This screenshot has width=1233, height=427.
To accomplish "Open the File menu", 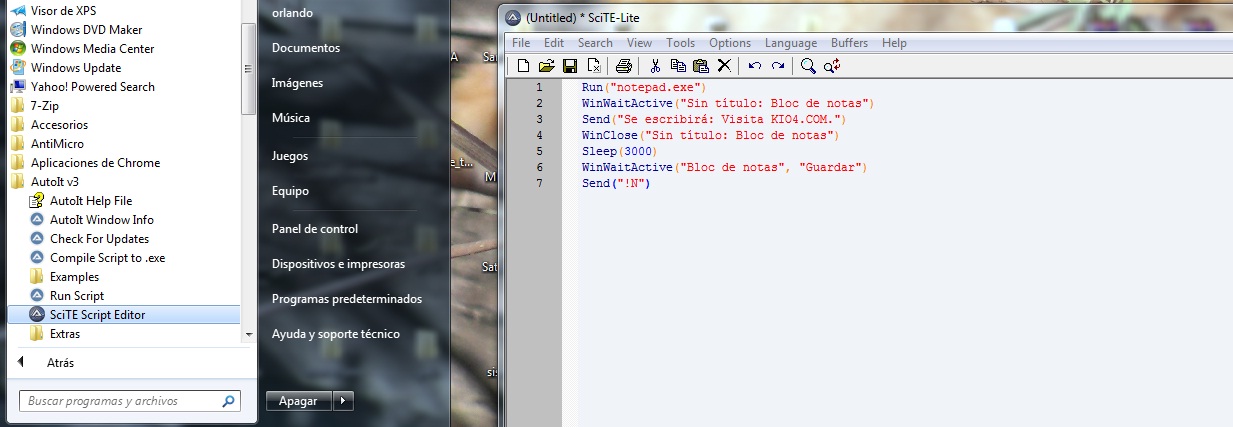I will coord(521,43).
